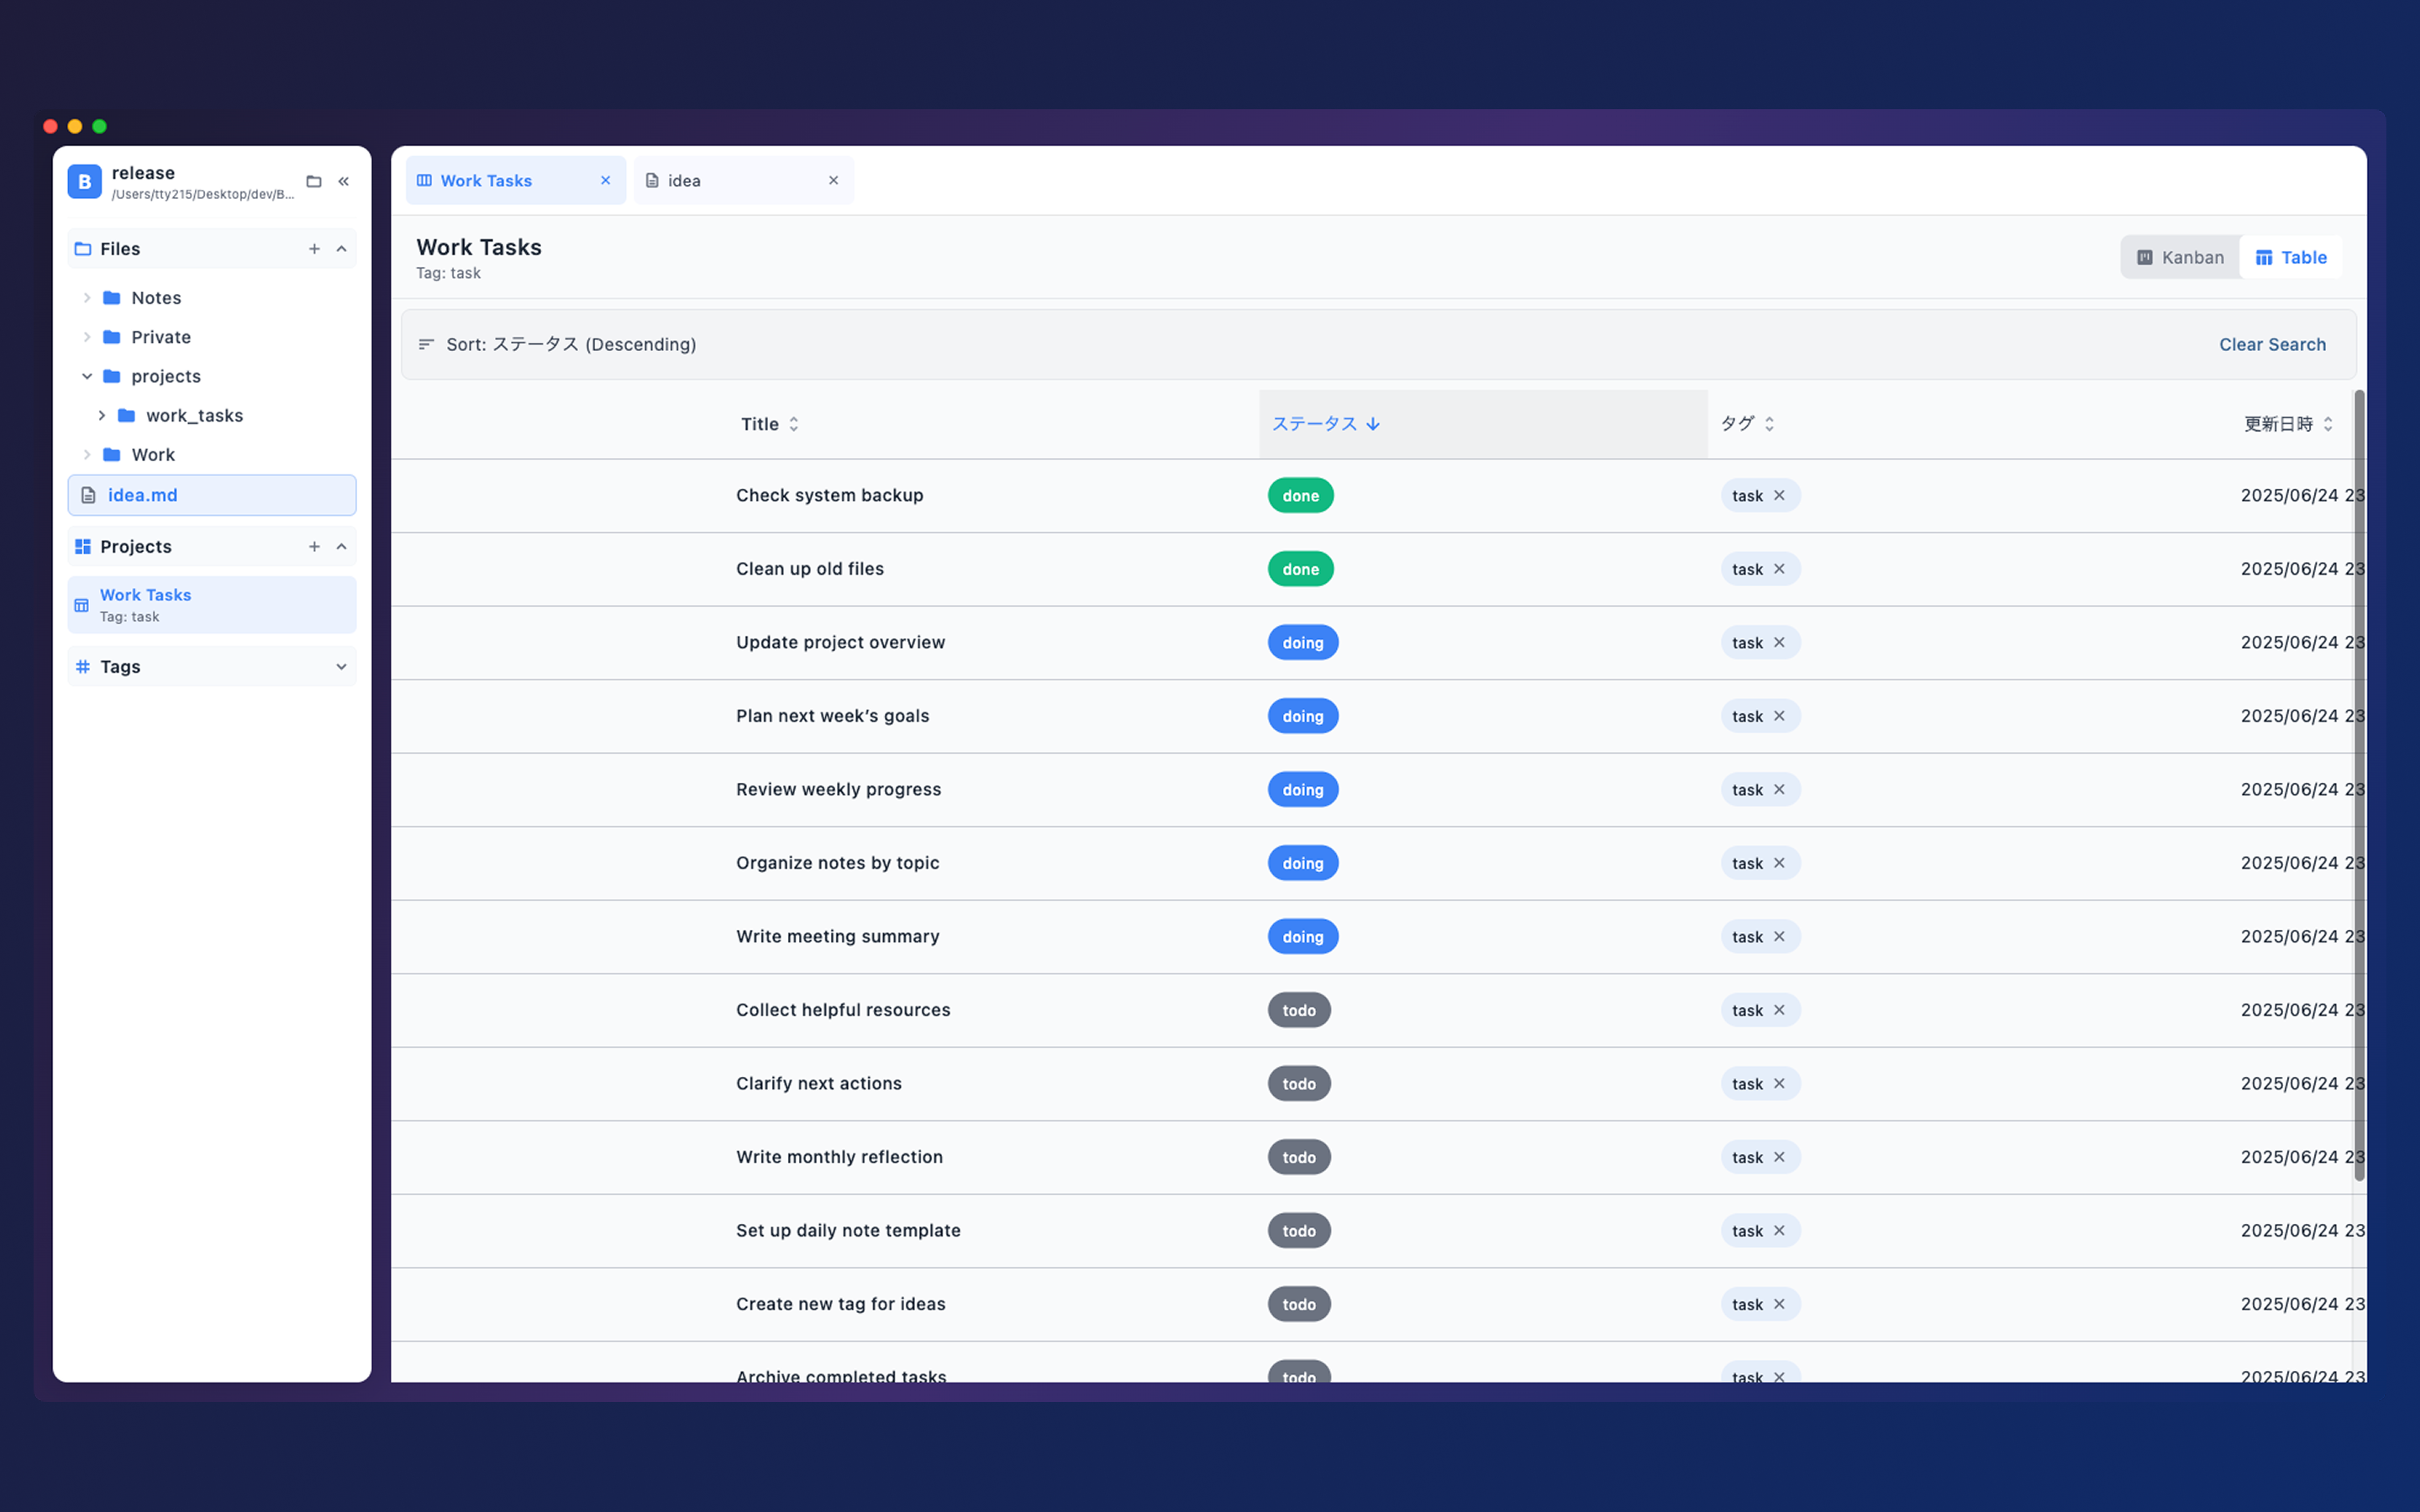Click todo status badge for Collect helpful resources

click(x=1299, y=1010)
